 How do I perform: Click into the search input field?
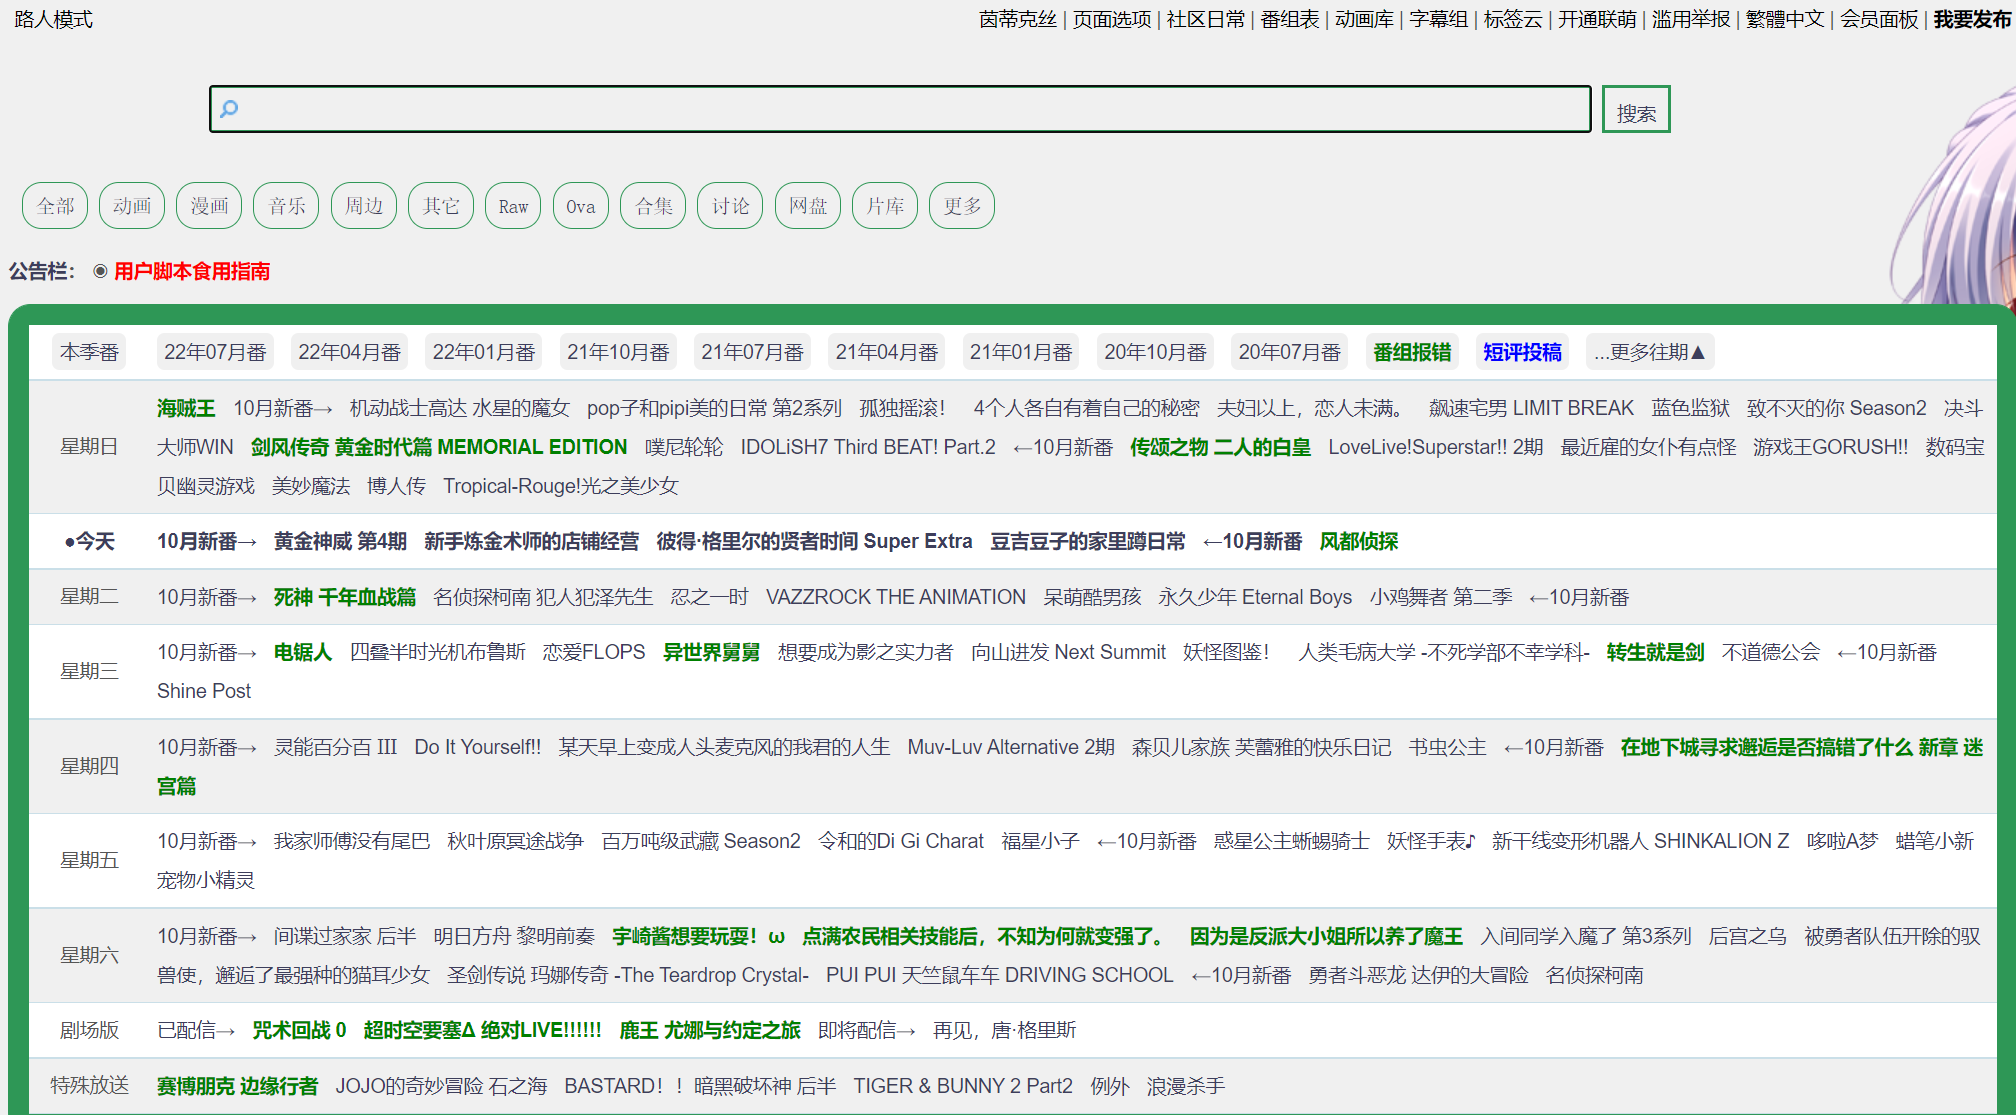point(900,109)
